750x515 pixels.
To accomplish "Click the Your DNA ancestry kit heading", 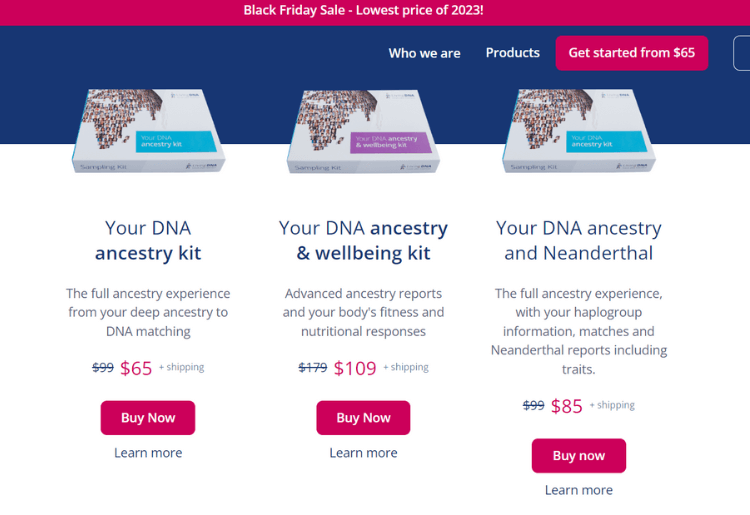I will point(148,240).
